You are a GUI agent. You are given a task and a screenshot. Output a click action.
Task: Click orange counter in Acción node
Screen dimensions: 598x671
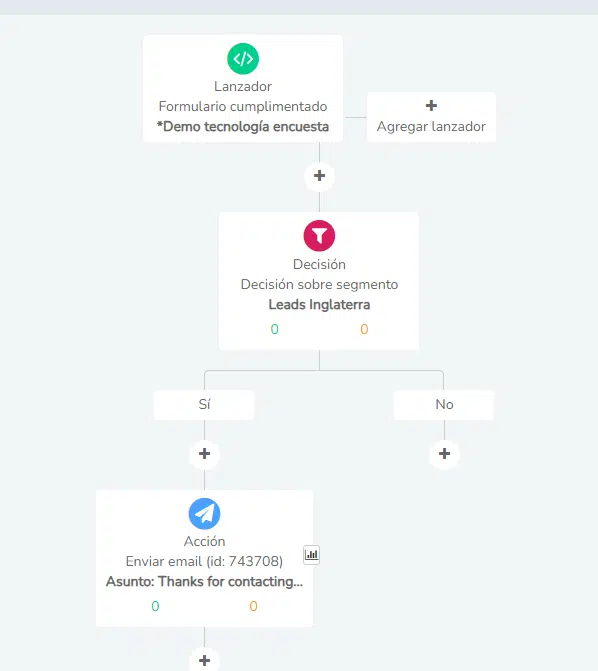(x=253, y=606)
